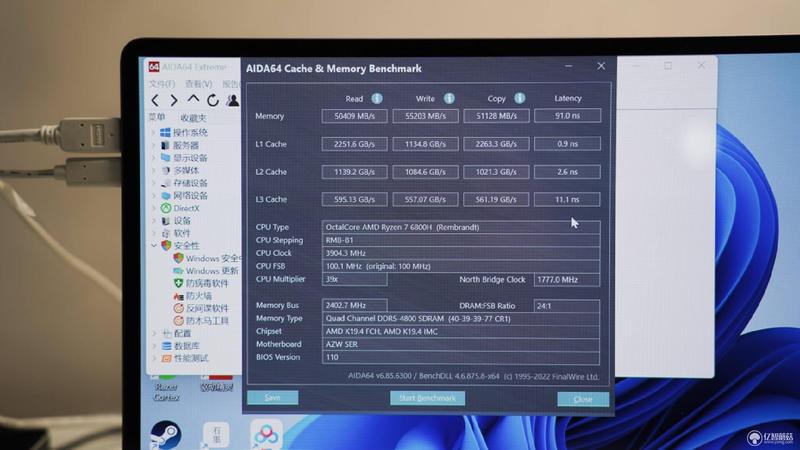800x450 pixels.
Task: Click the shield icon beside Windows 安全
Action: 178,258
